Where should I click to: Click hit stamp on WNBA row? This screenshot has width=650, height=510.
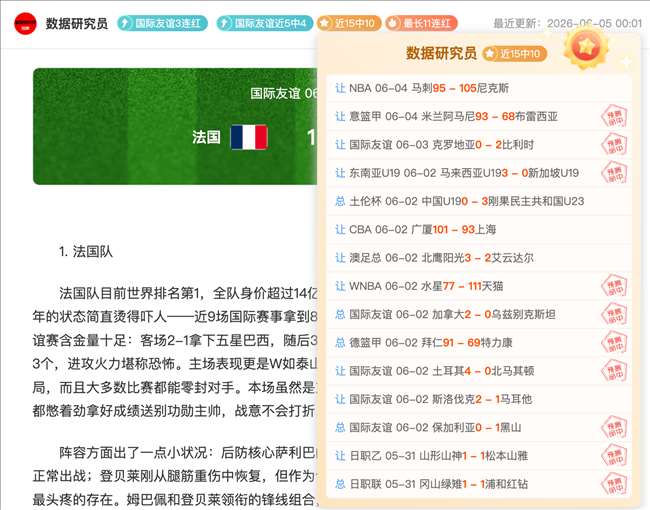pyautogui.click(x=614, y=287)
